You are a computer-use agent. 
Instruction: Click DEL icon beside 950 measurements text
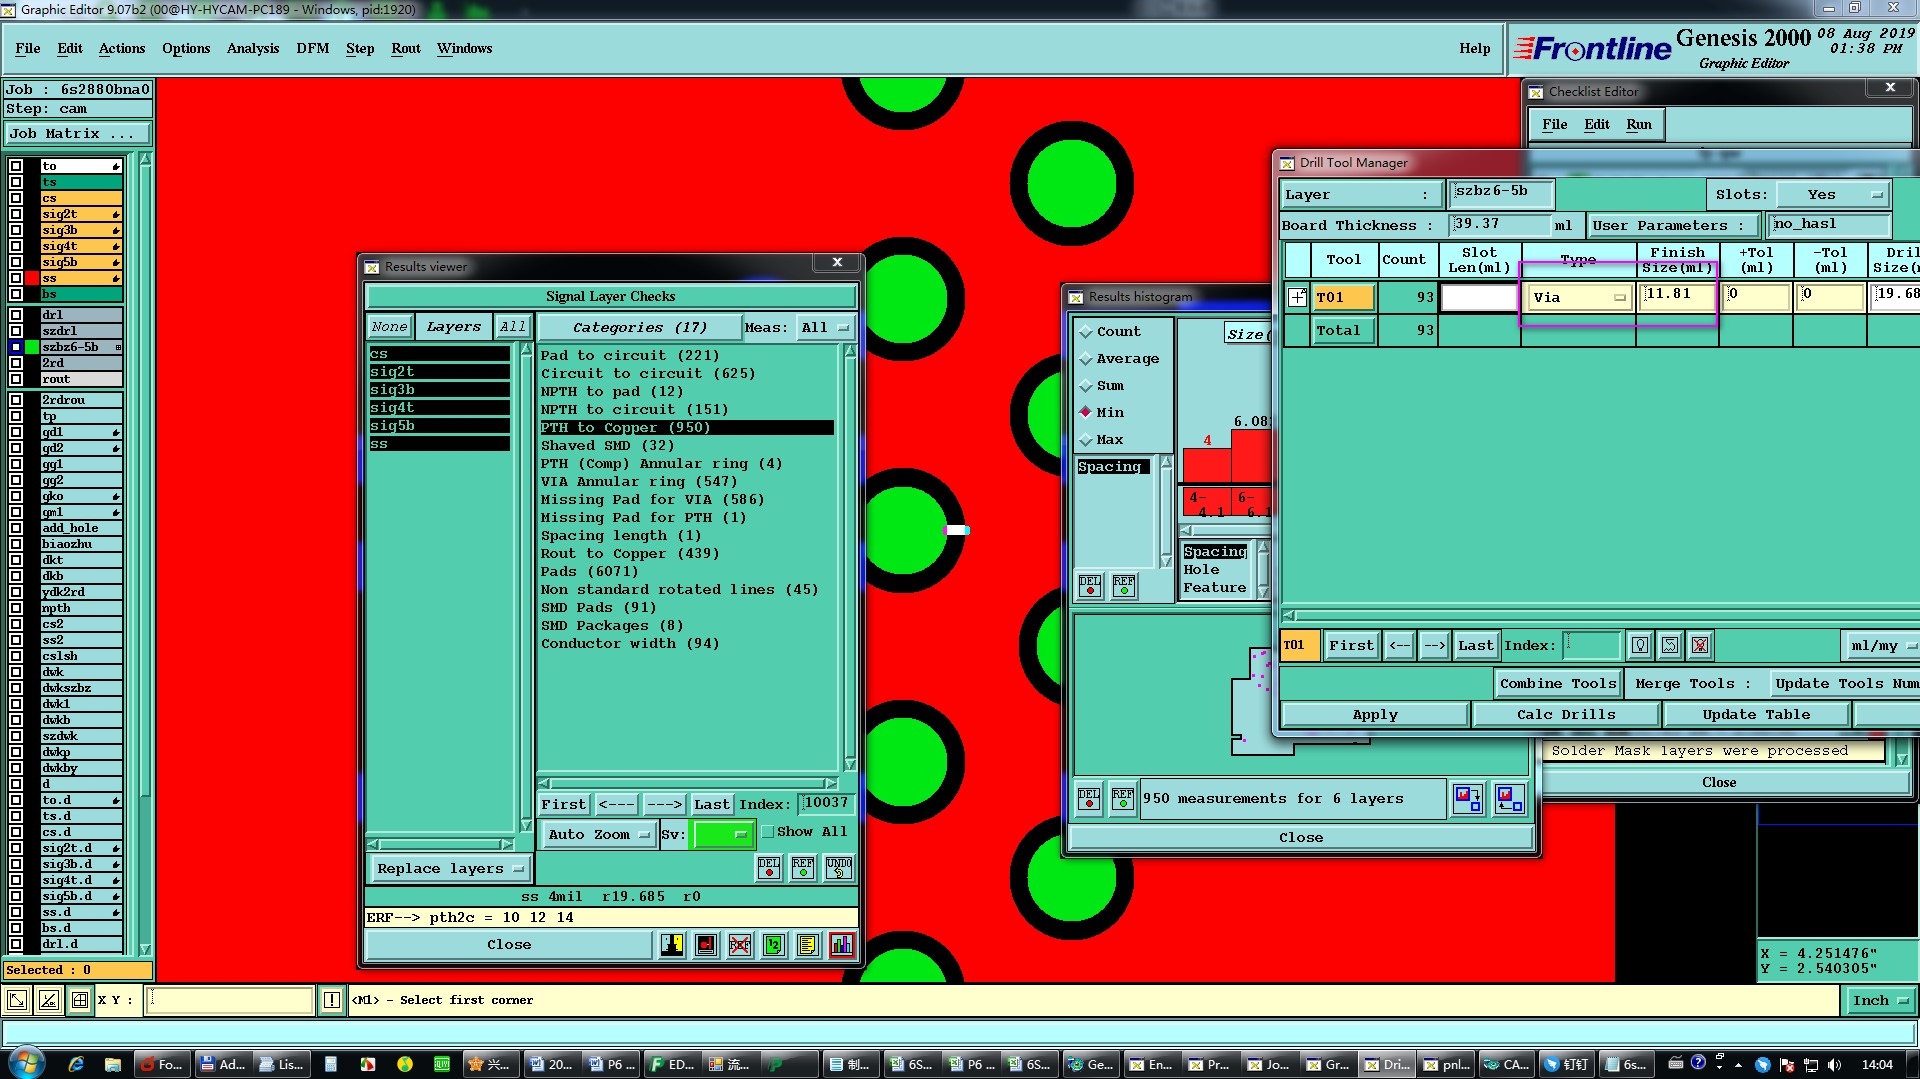1089,798
